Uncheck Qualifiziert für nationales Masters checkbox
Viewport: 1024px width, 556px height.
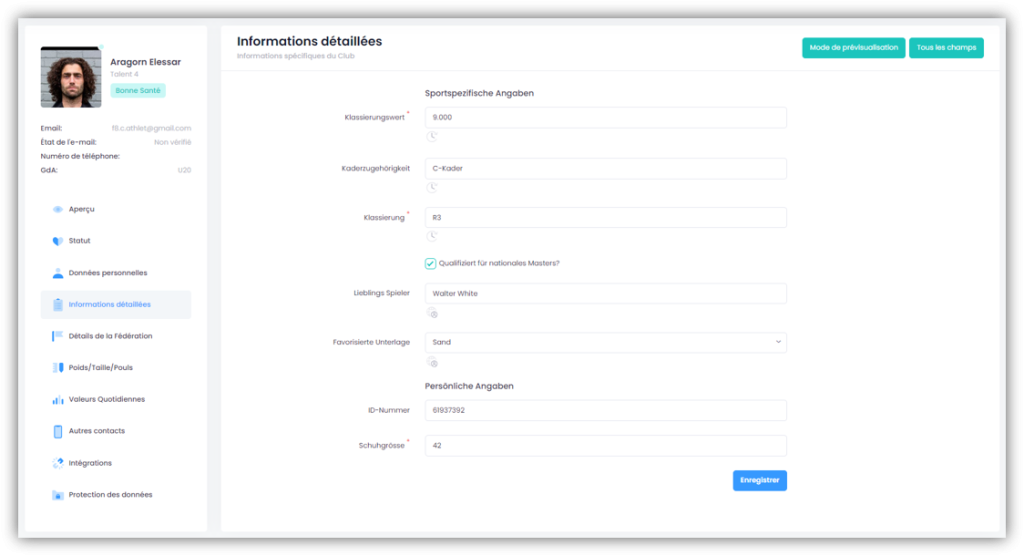click(x=431, y=263)
